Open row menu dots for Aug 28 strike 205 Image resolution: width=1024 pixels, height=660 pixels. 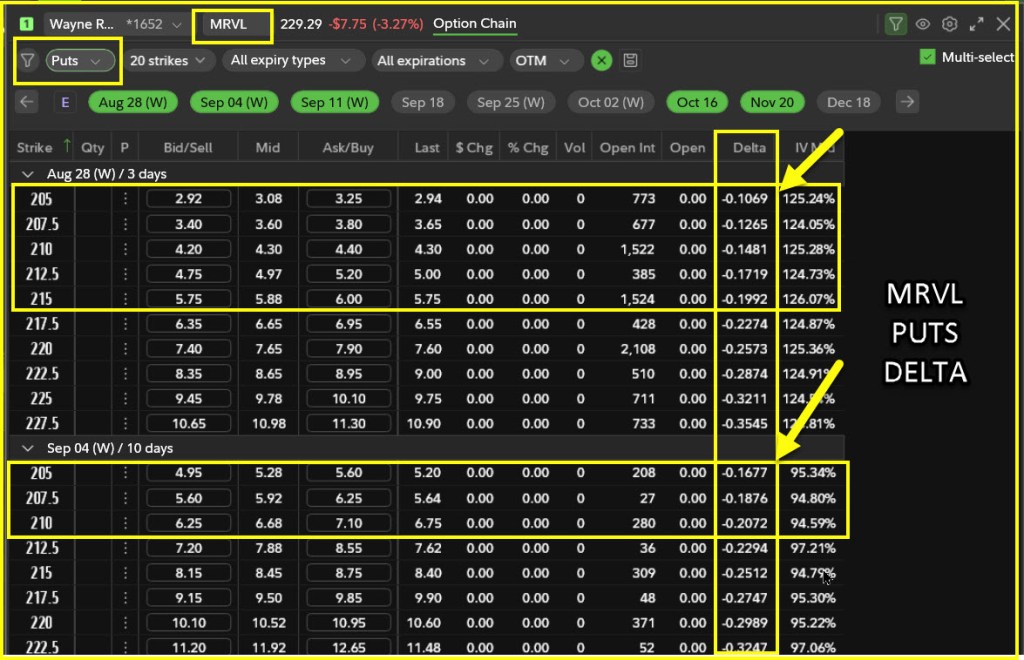pos(125,199)
